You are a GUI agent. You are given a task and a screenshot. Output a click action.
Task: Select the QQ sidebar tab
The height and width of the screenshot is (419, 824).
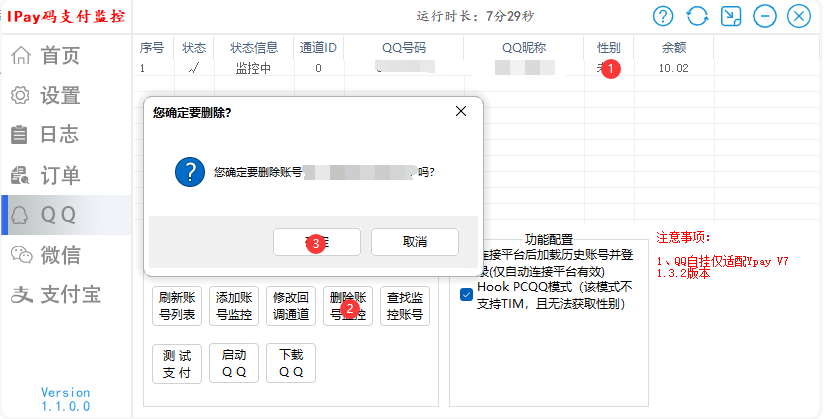(x=66, y=215)
